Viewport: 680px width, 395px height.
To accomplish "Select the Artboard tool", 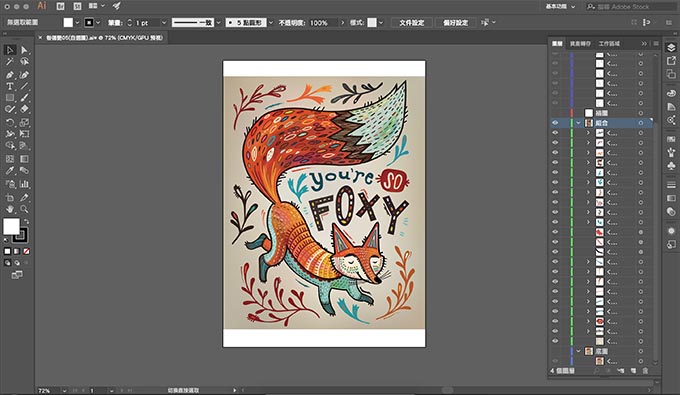I will [x=10, y=198].
